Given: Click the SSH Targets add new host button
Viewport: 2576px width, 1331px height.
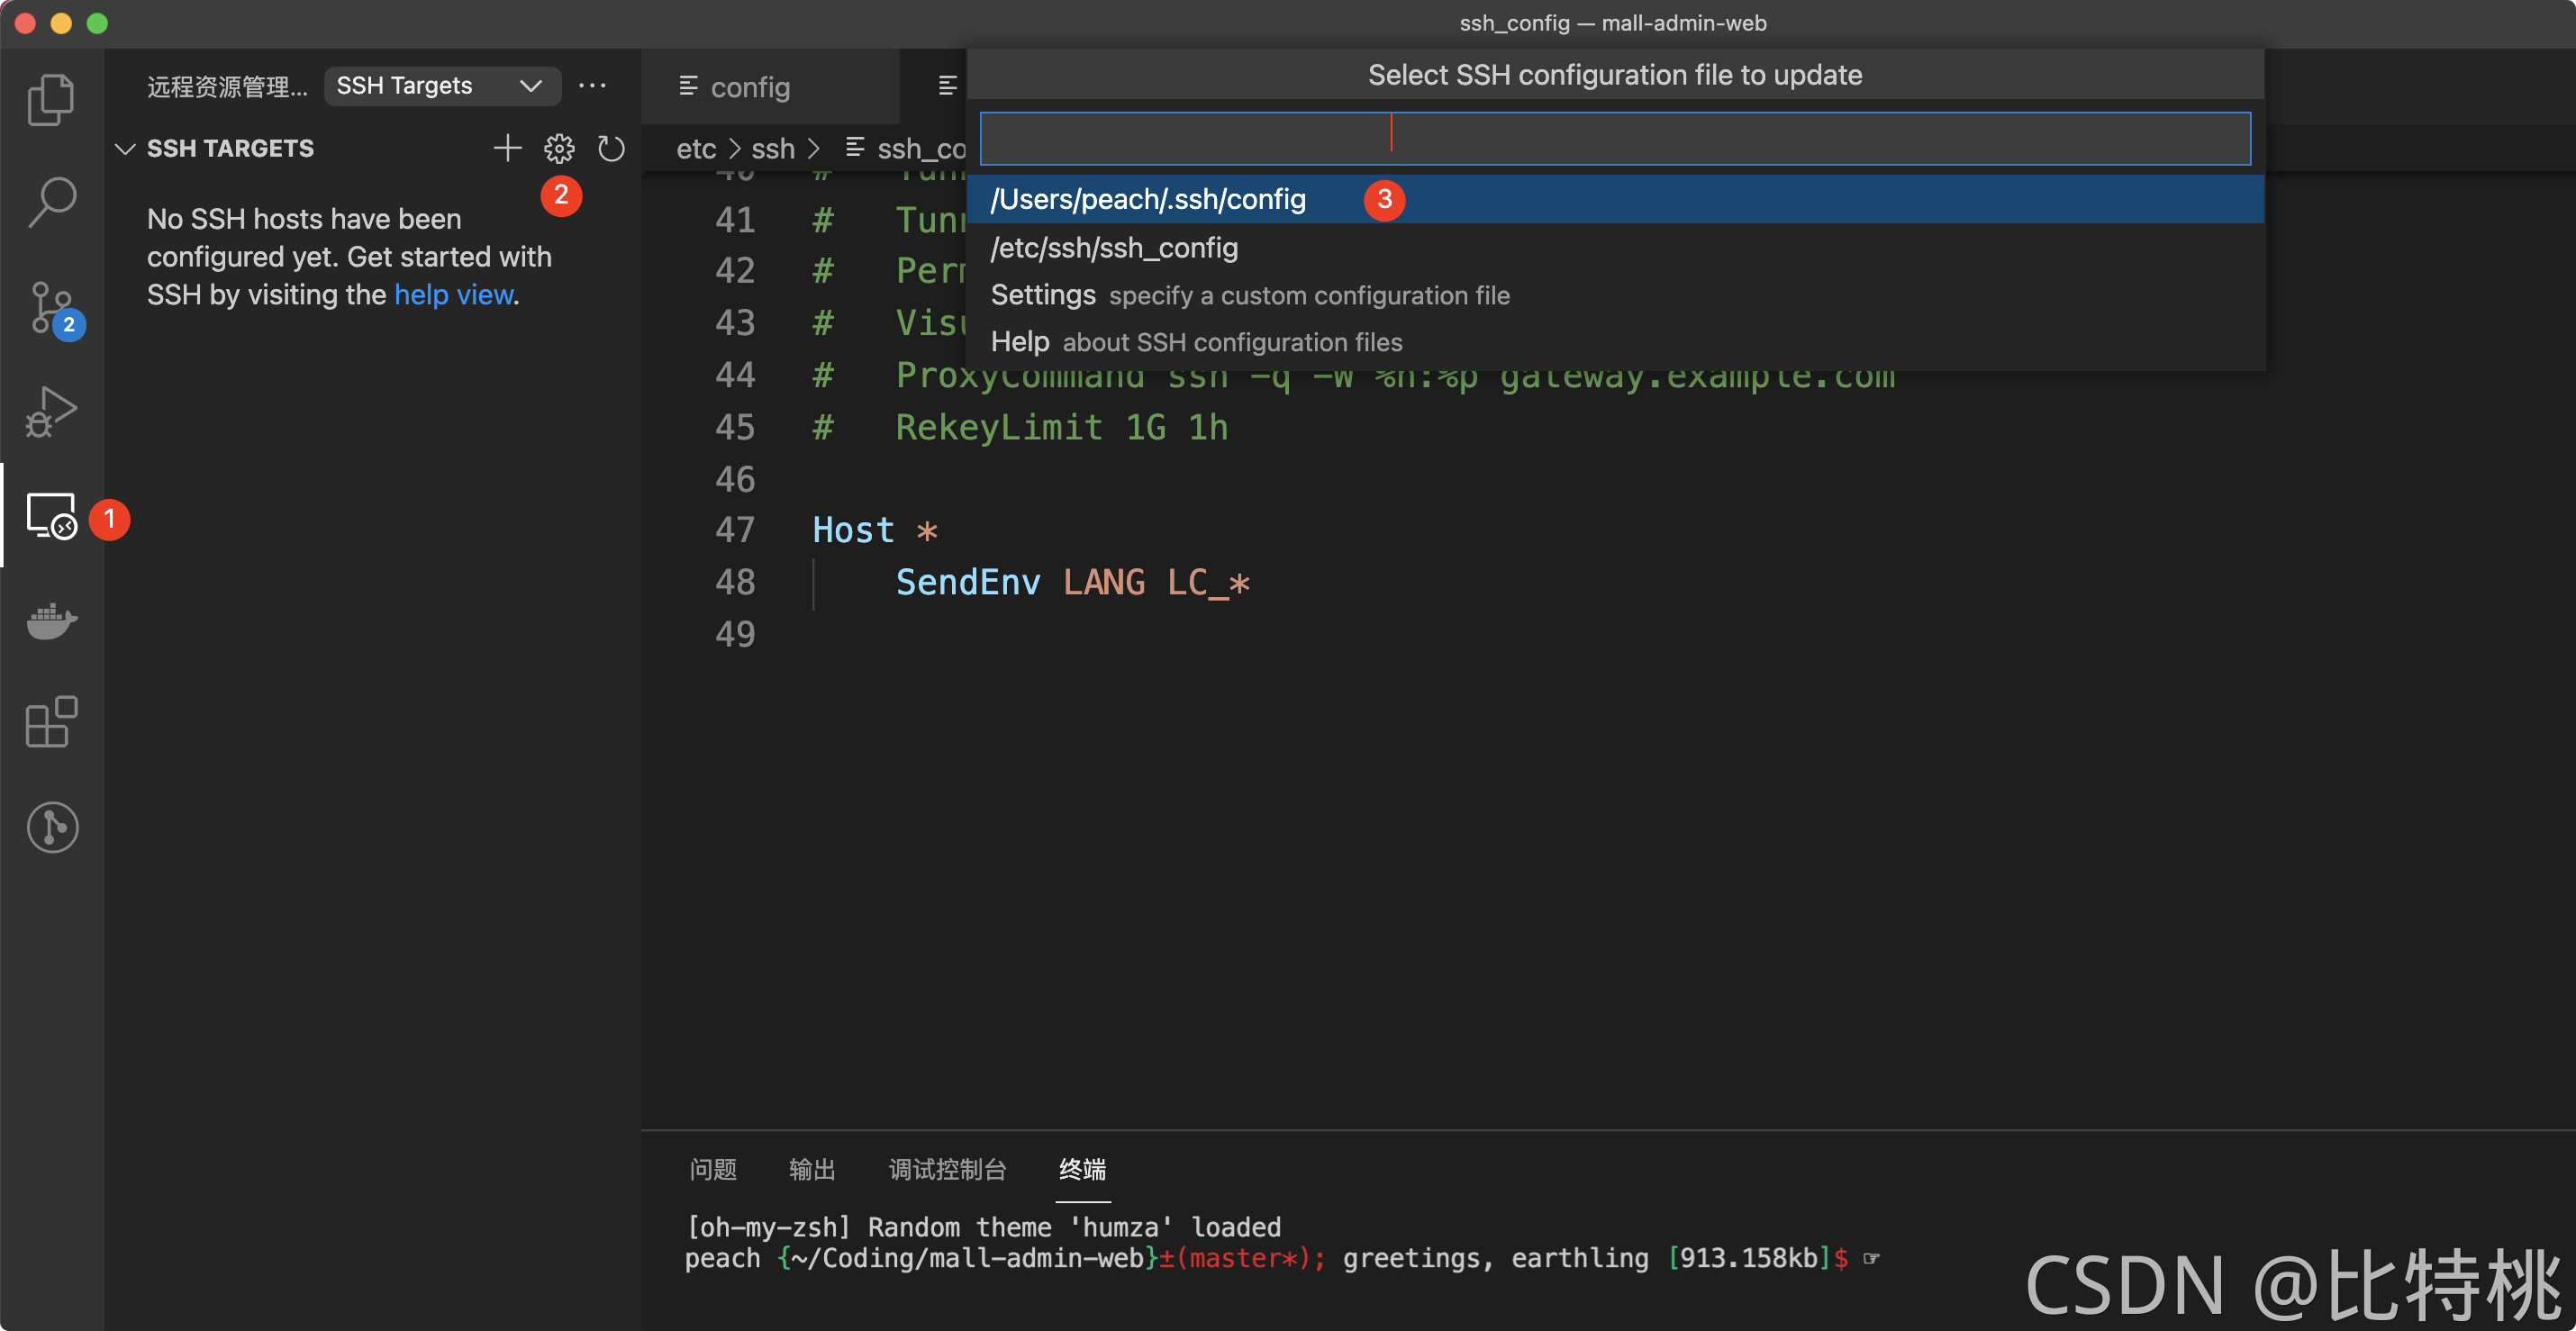Looking at the screenshot, I should [x=504, y=148].
